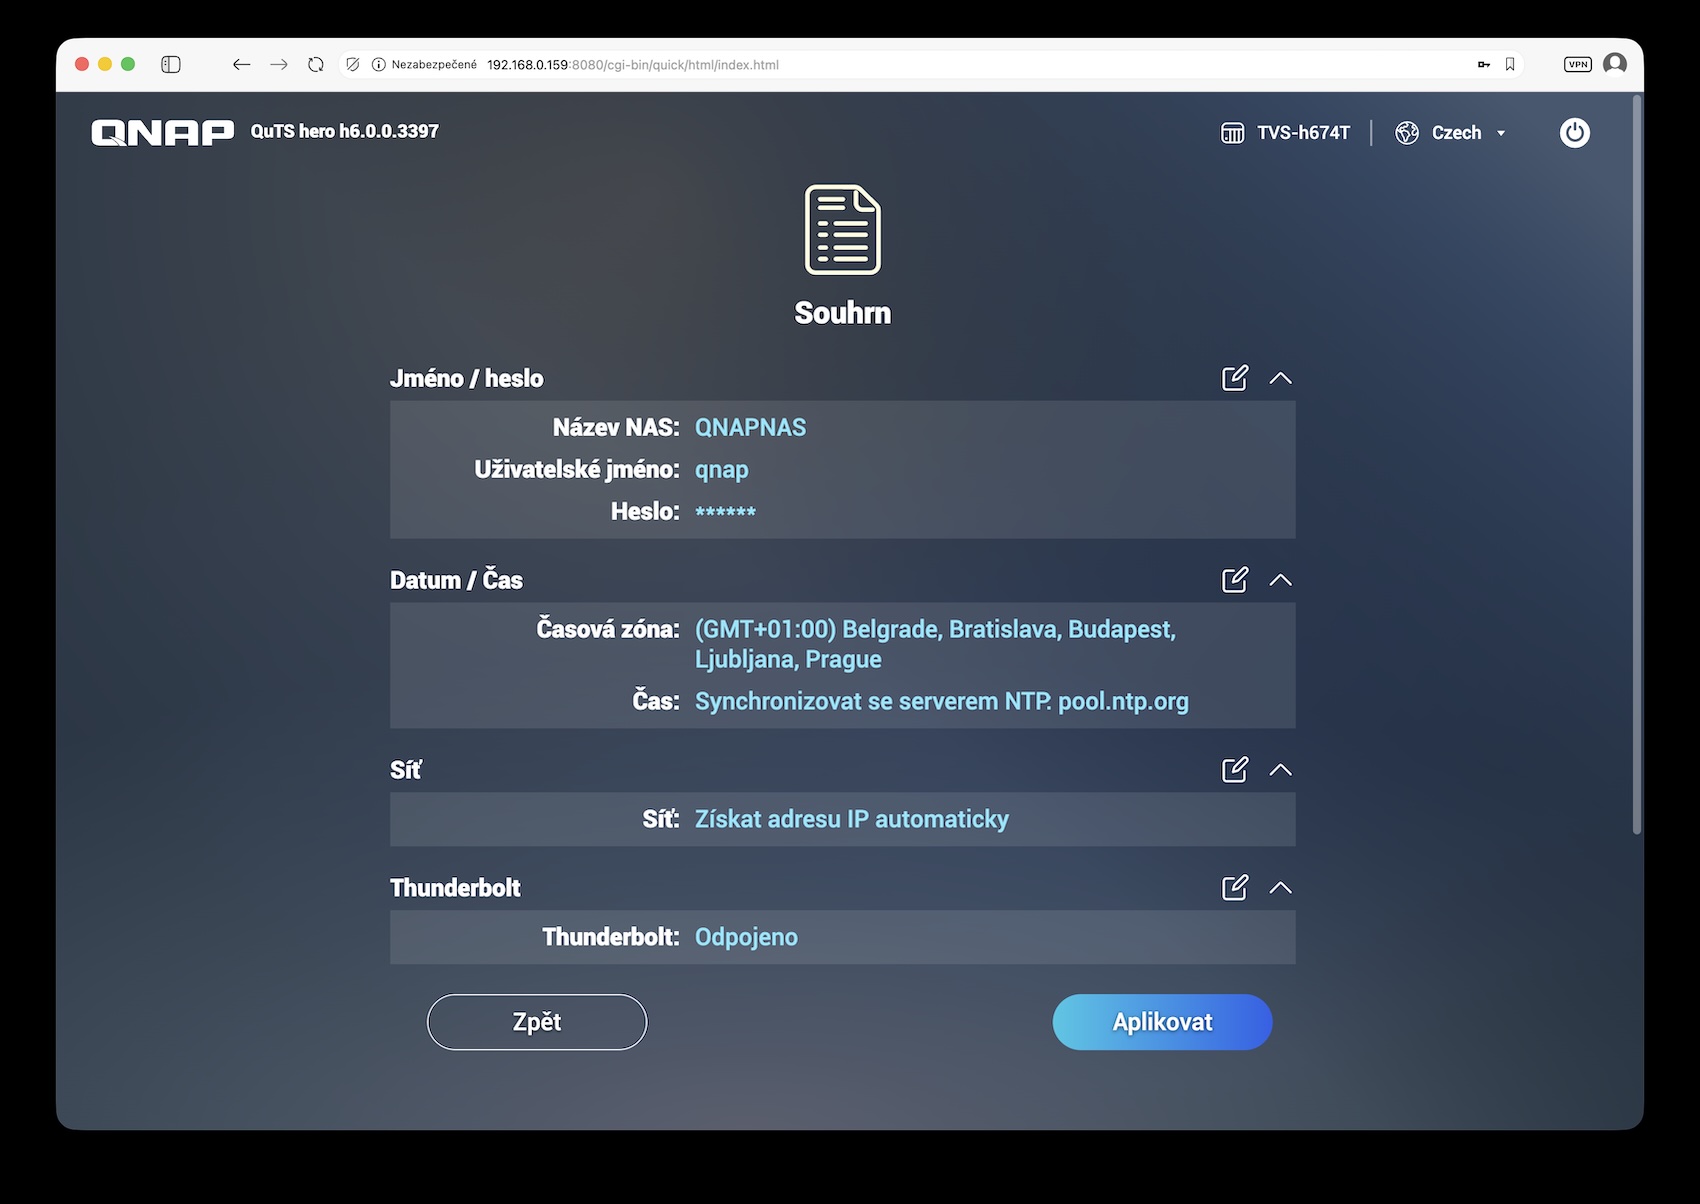The height and width of the screenshot is (1204, 1700).
Task: Edit the Thunderbolt settings
Action: pyautogui.click(x=1234, y=888)
